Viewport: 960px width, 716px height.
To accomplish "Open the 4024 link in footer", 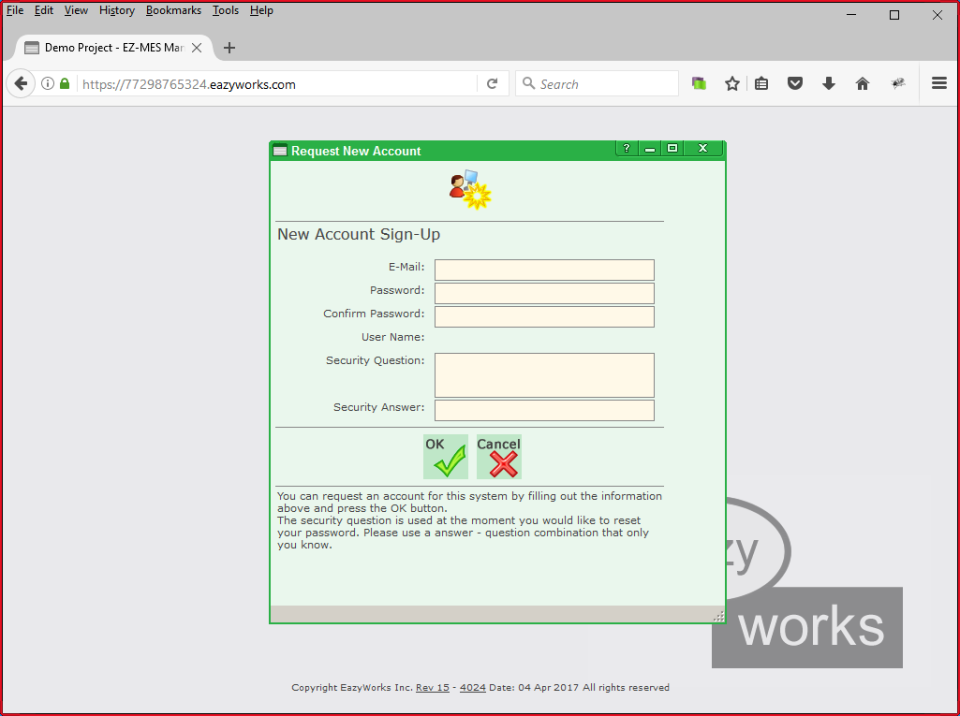I will 473,688.
